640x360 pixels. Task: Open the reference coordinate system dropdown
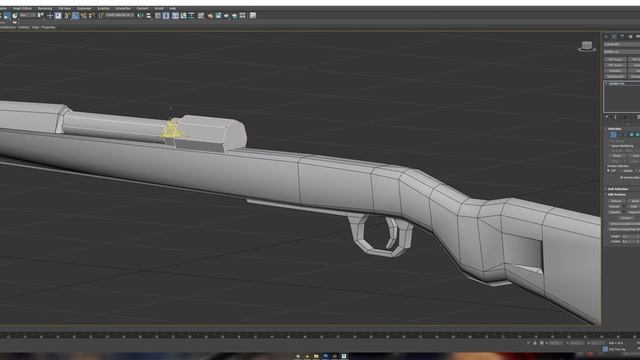pyautogui.click(x=28, y=16)
